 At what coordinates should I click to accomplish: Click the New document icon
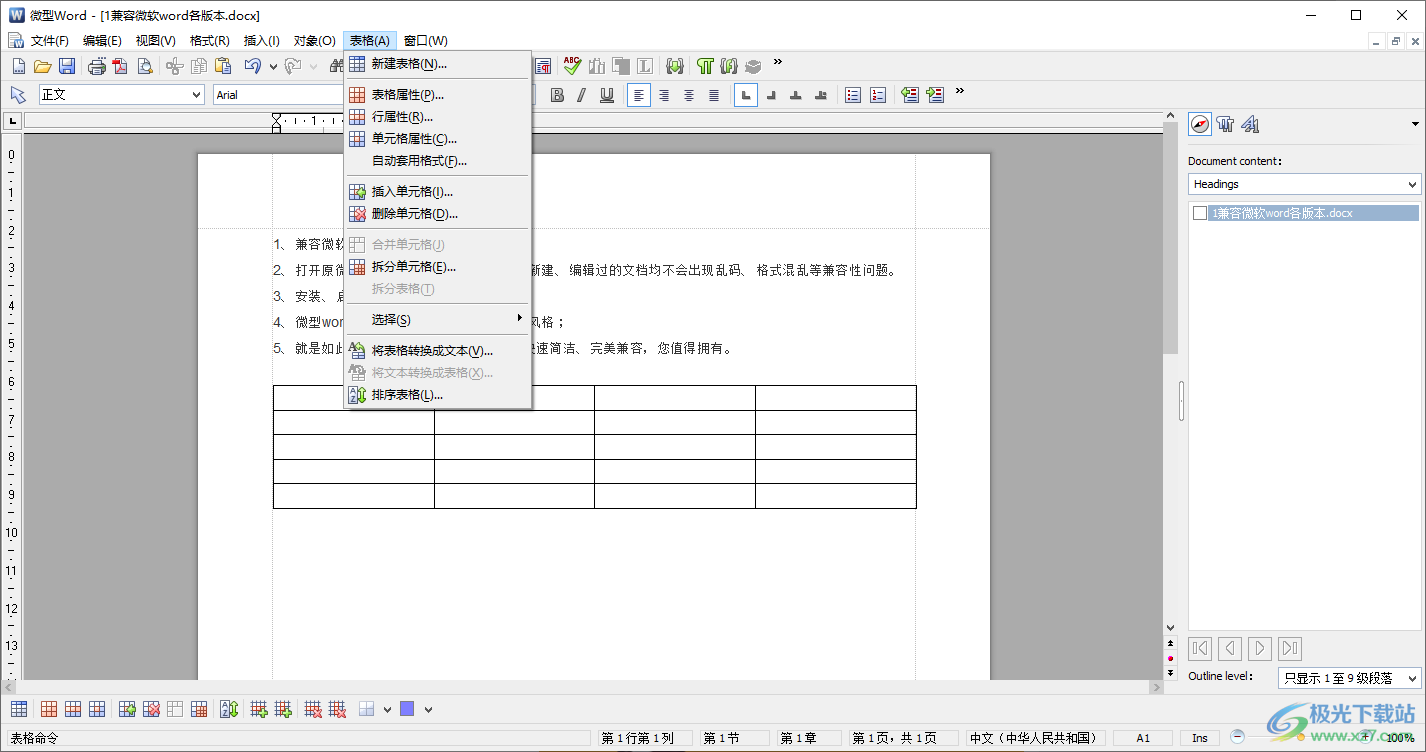tap(18, 66)
